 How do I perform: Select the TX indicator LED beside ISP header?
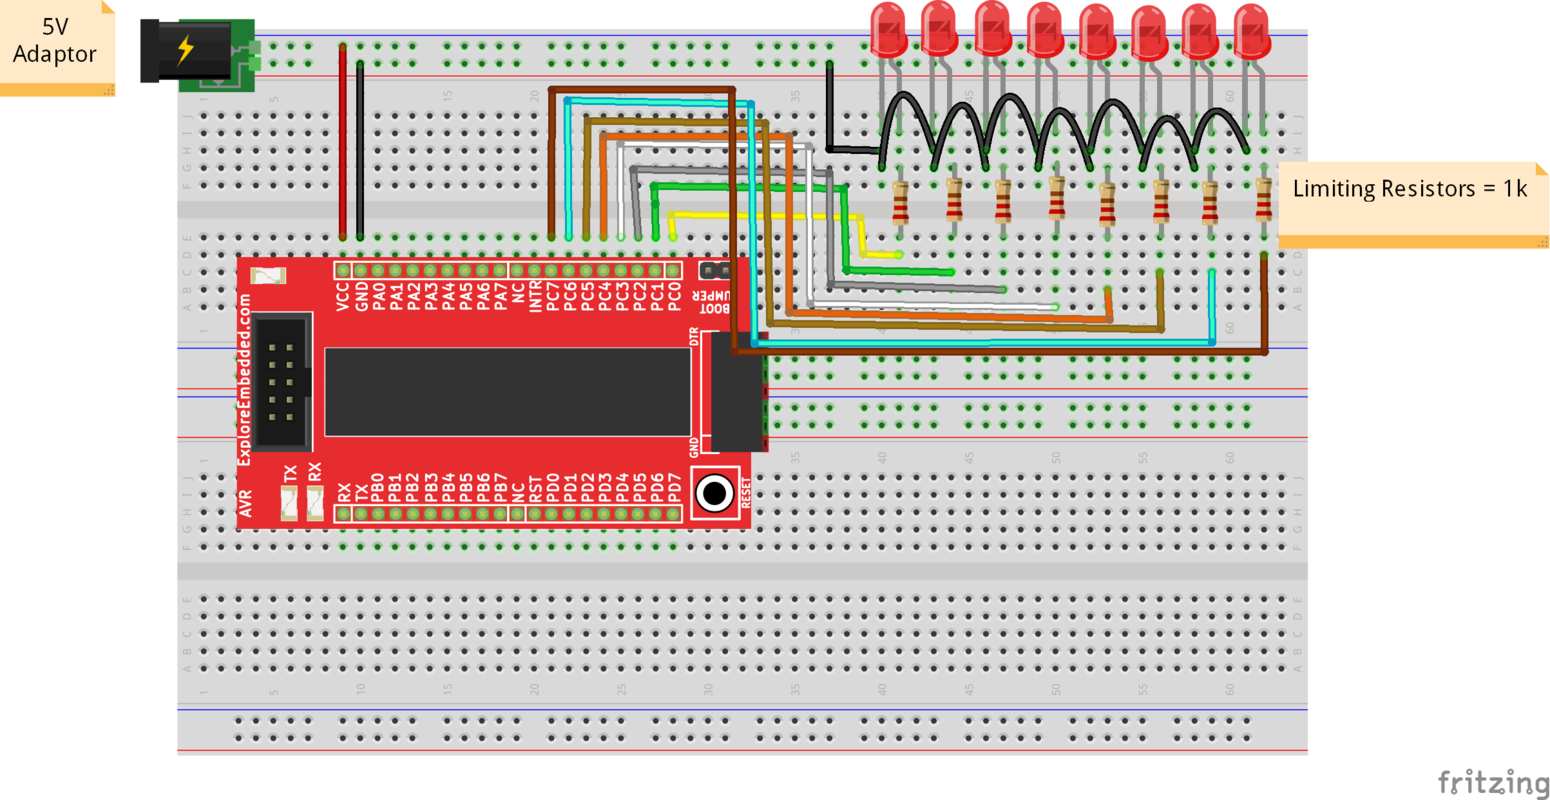tap(290, 504)
